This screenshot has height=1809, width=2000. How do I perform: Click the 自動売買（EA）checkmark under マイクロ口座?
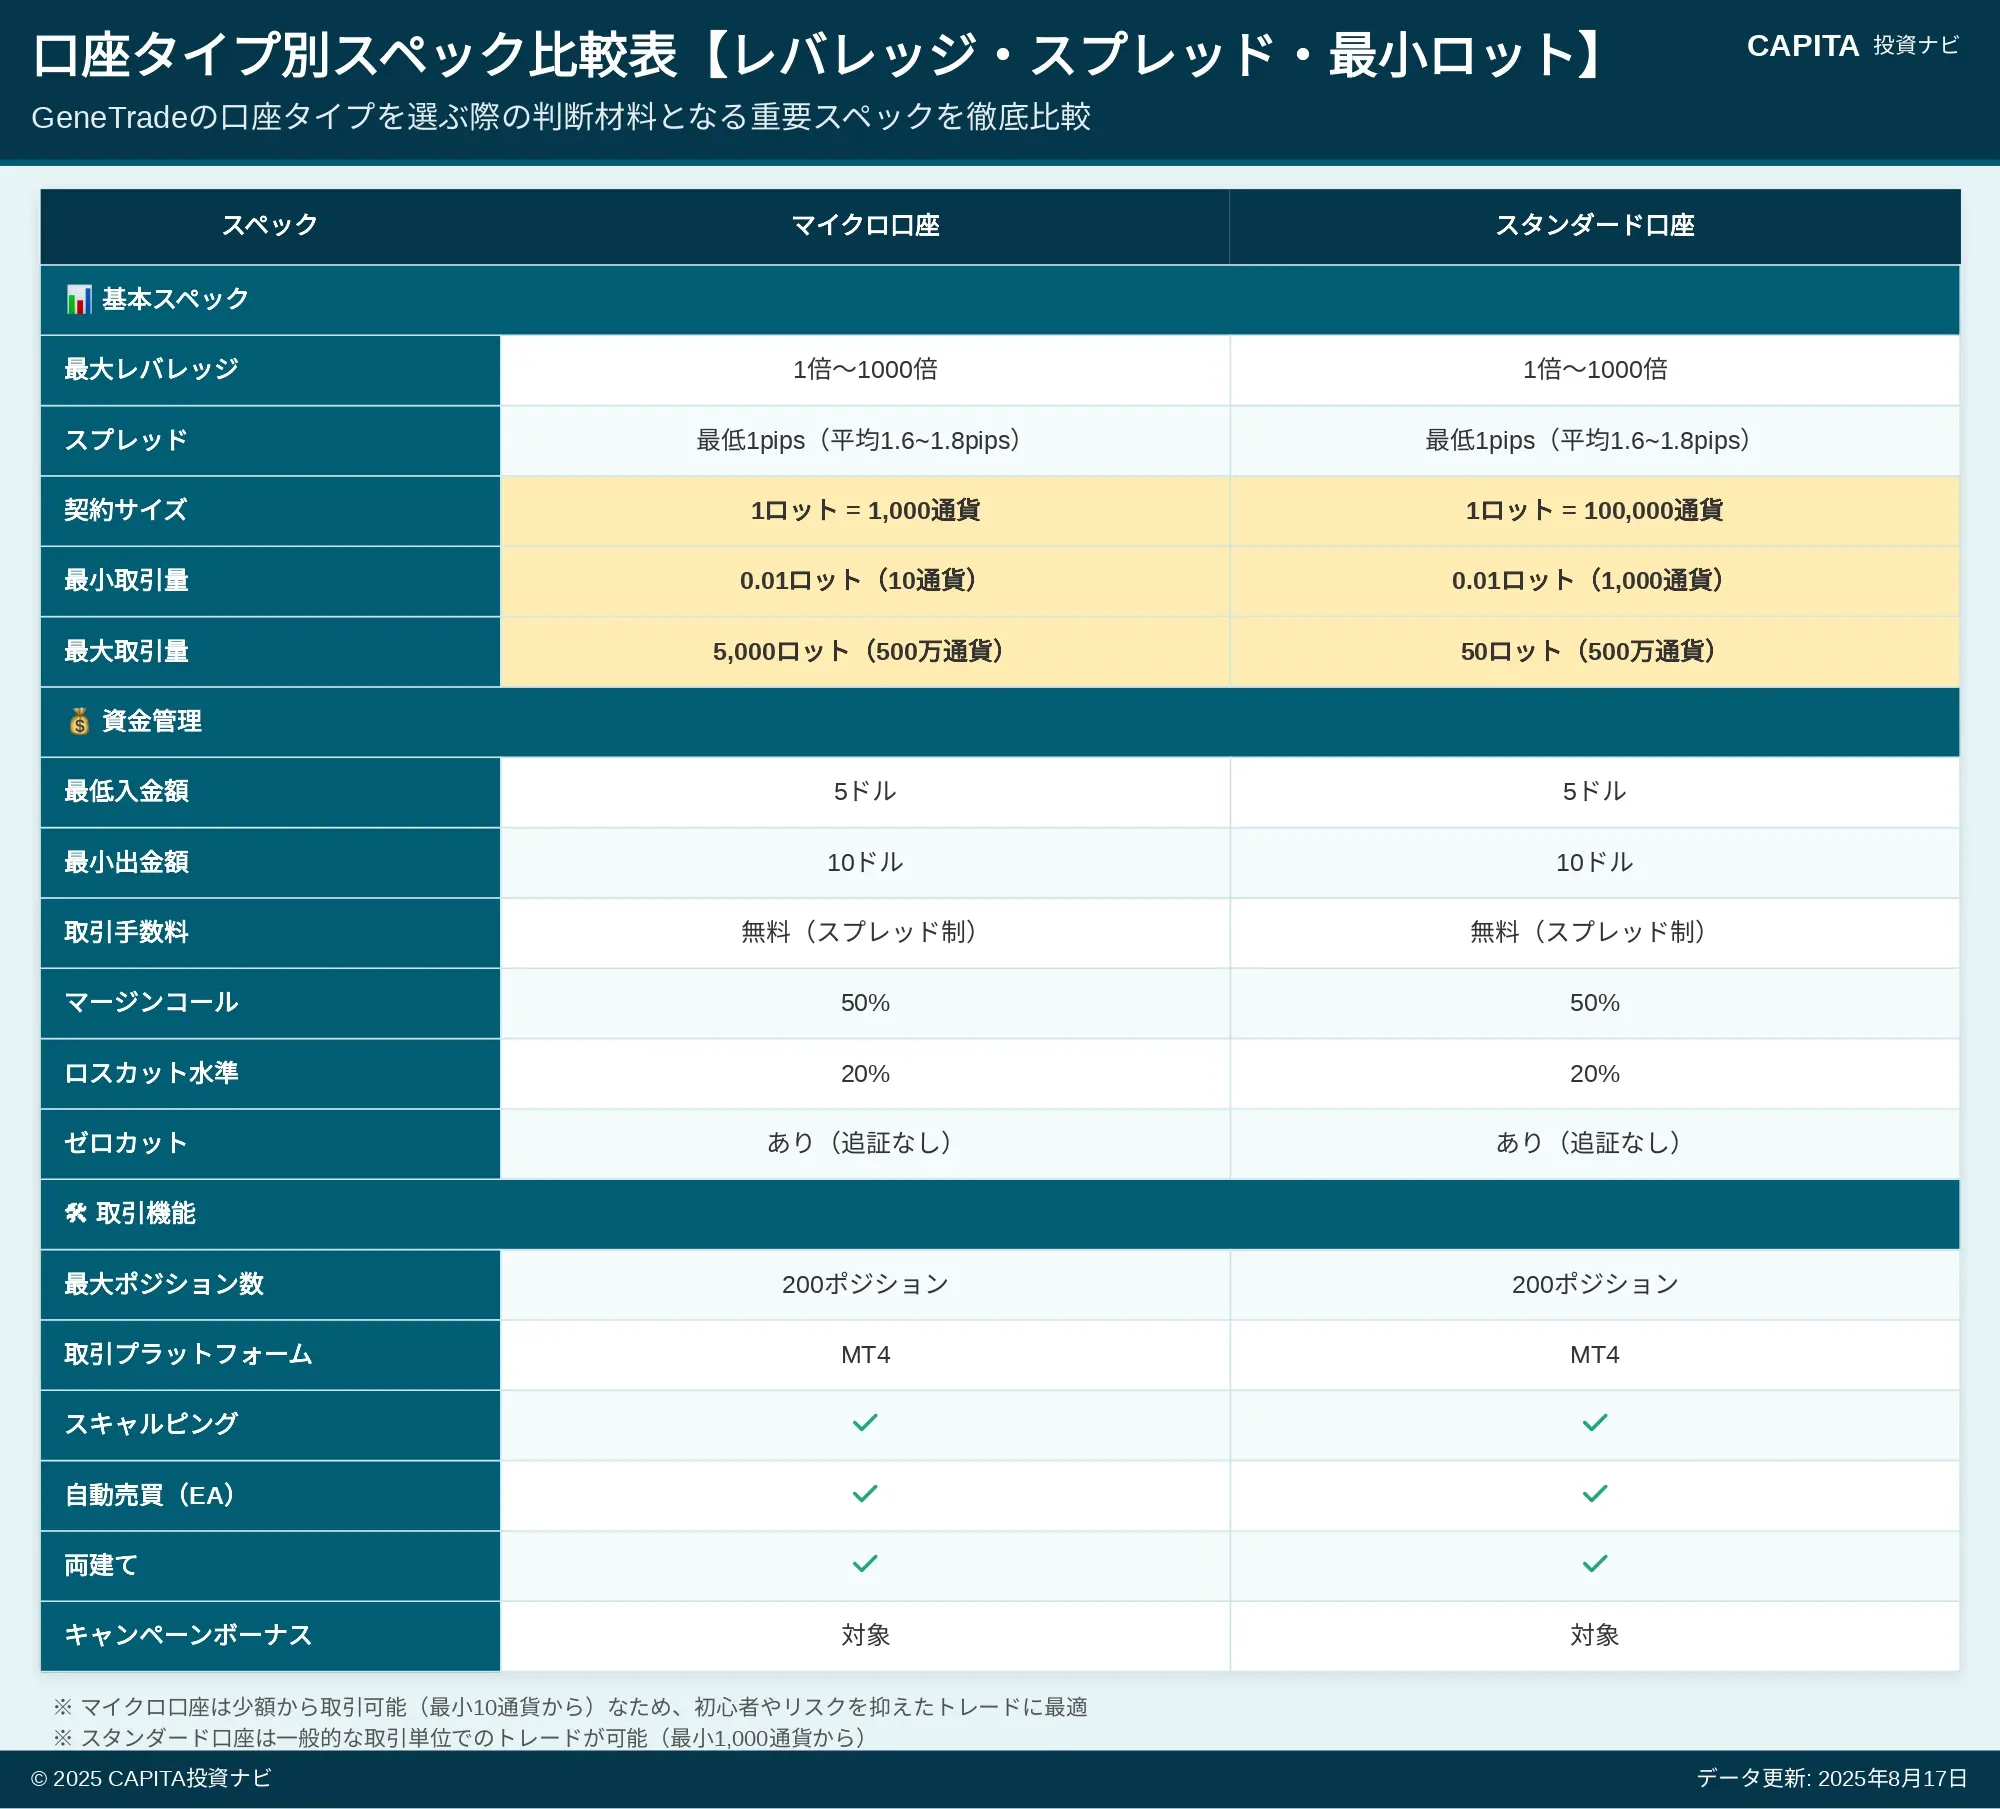click(x=865, y=1493)
